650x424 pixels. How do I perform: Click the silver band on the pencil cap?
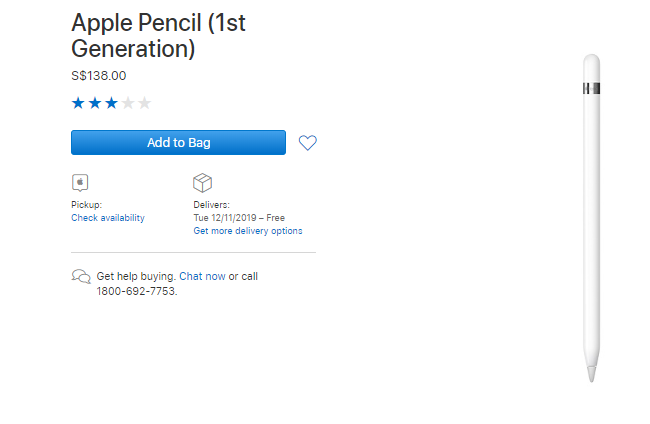pyautogui.click(x=592, y=89)
